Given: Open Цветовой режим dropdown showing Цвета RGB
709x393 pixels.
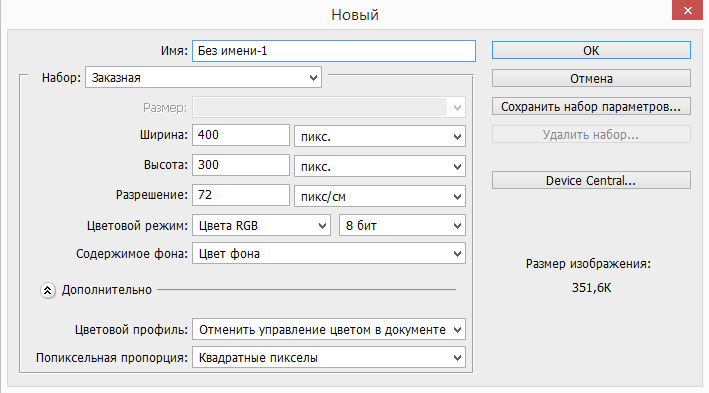Looking at the screenshot, I should tap(261, 225).
